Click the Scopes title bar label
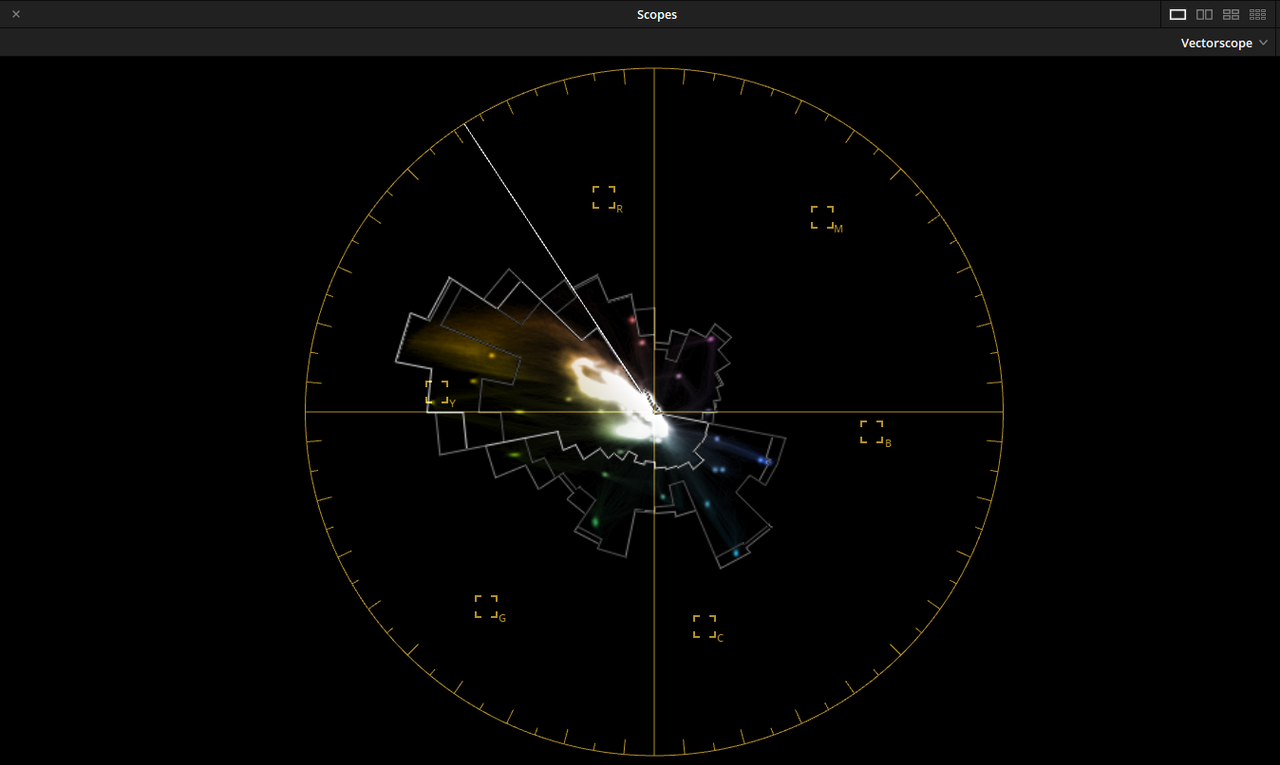Screen dimensions: 1280x765 pos(656,14)
